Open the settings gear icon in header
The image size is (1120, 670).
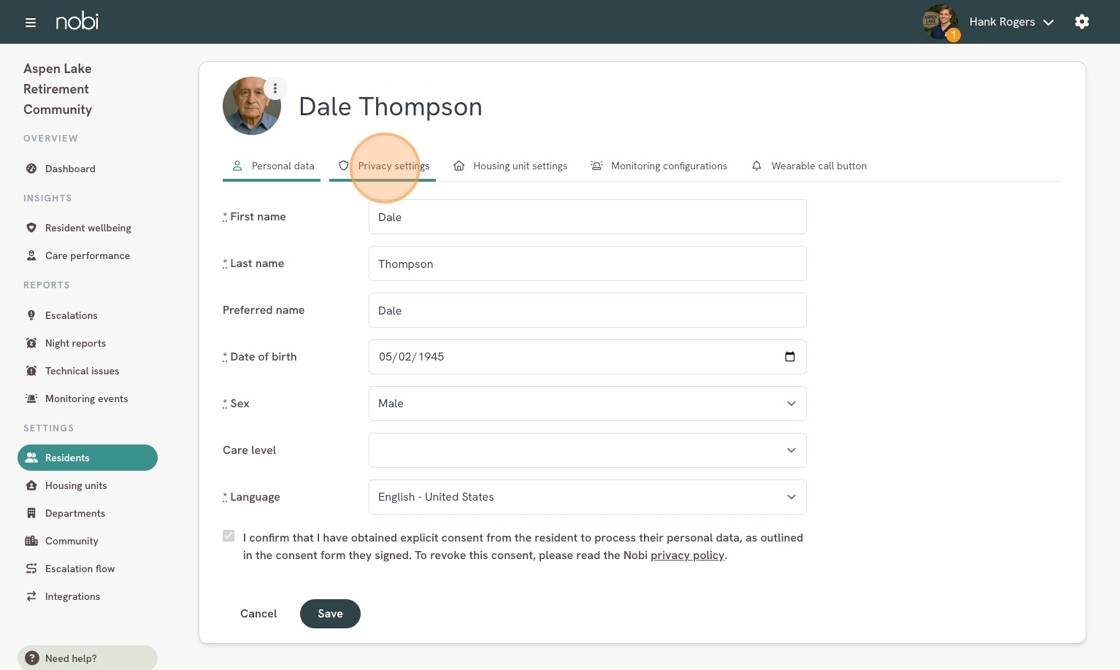pyautogui.click(x=1081, y=21)
